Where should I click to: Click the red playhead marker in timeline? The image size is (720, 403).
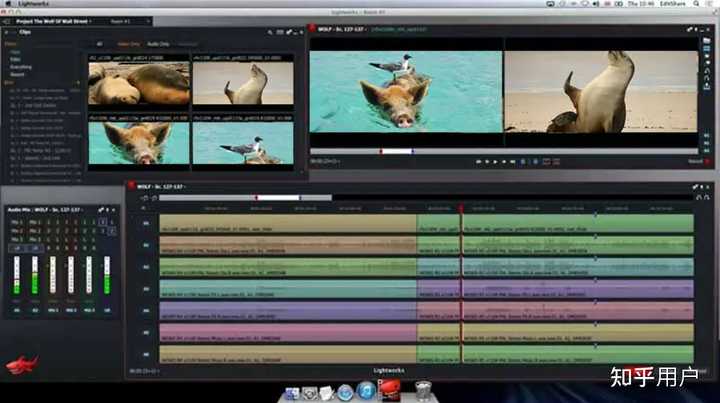click(461, 209)
